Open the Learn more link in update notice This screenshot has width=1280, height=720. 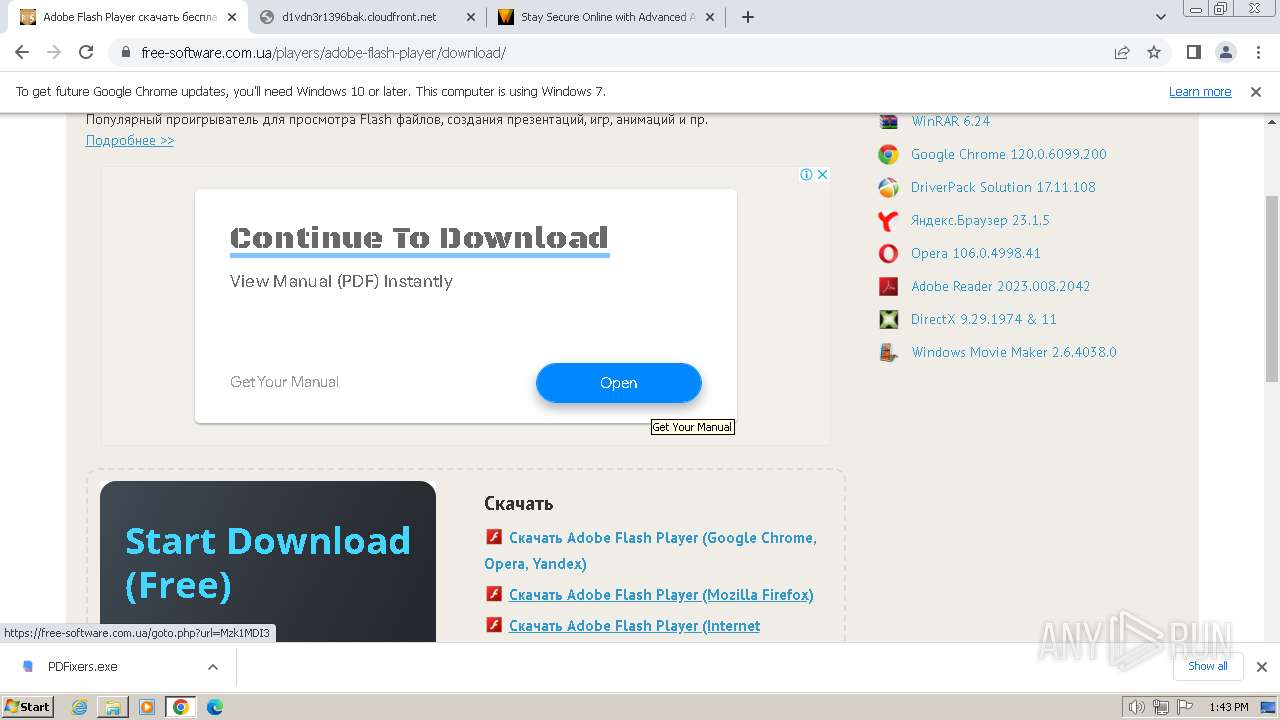tap(1200, 92)
